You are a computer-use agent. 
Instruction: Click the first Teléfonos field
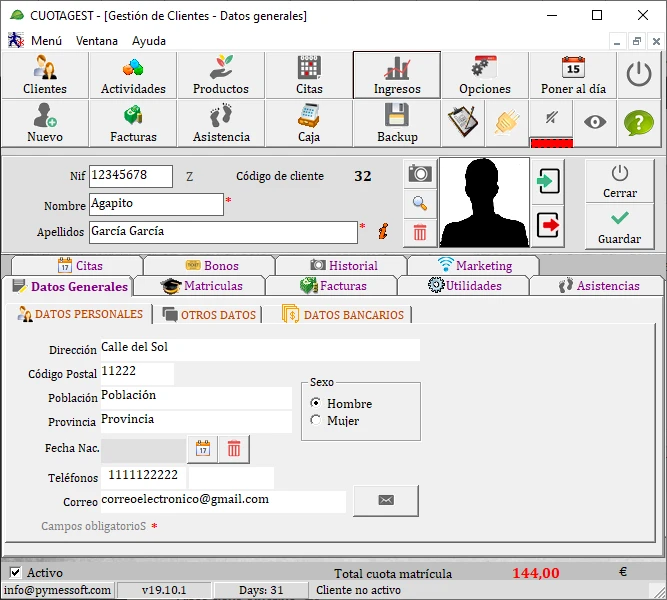(x=143, y=477)
